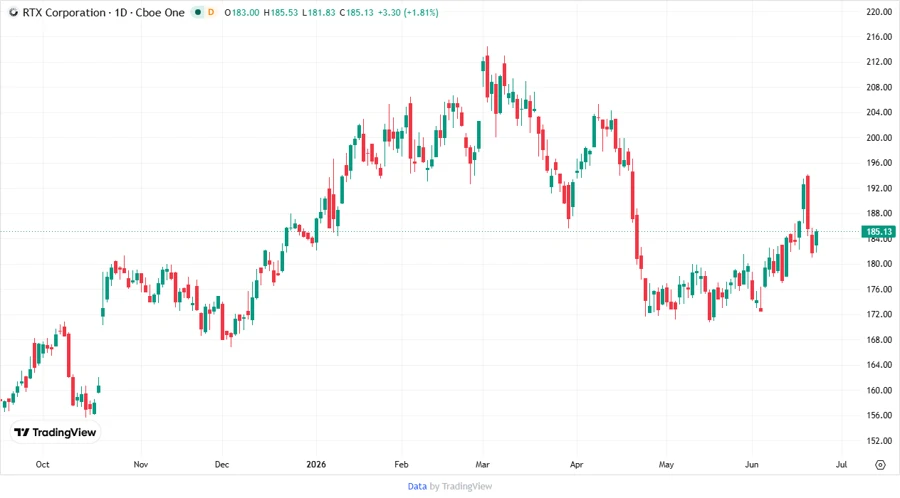Click the 216.00 price axis label
The width and height of the screenshot is (900, 498).
pos(879,37)
